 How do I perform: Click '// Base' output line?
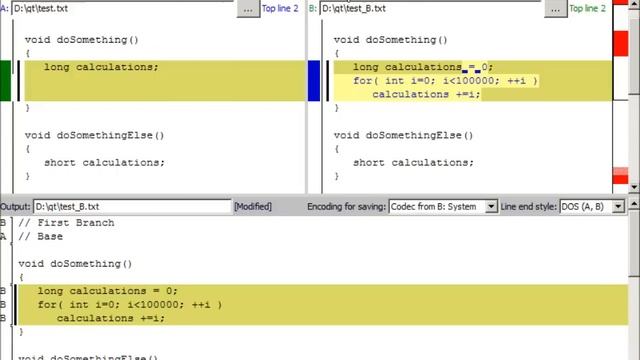click(40, 237)
